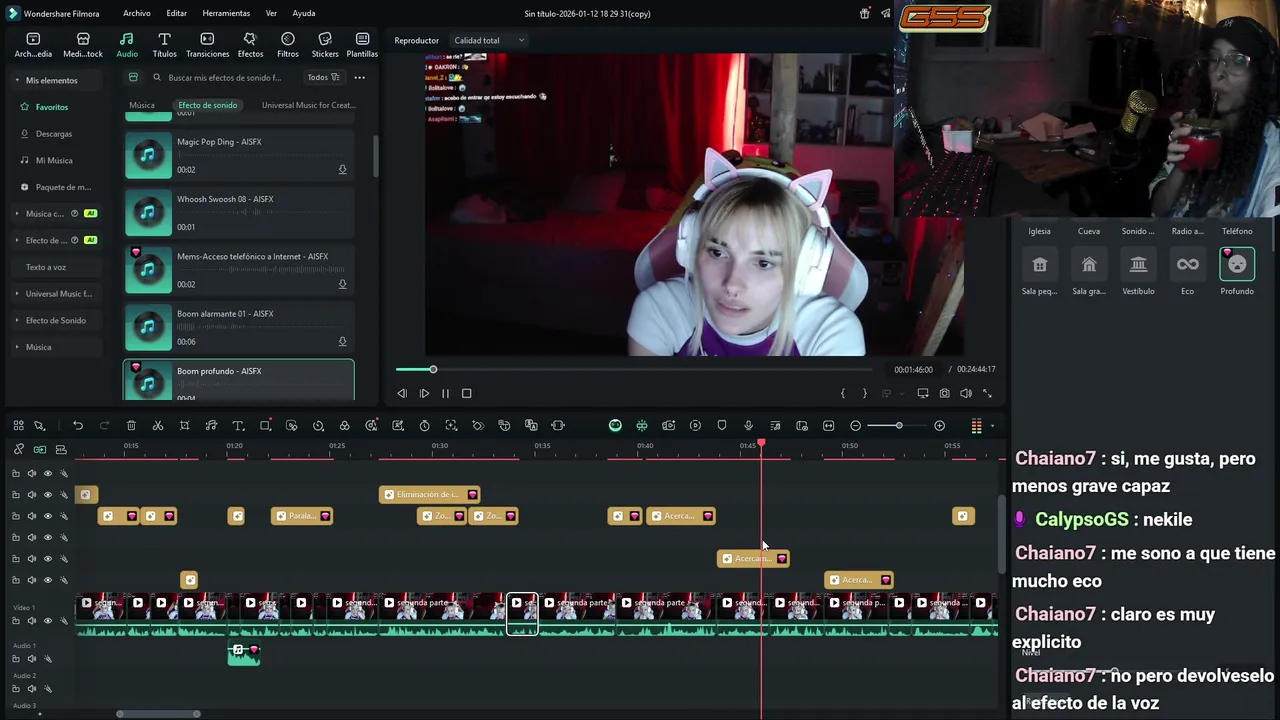The height and width of the screenshot is (720, 1280).
Task: Expand the Efecto de... AI category
Action: point(17,240)
